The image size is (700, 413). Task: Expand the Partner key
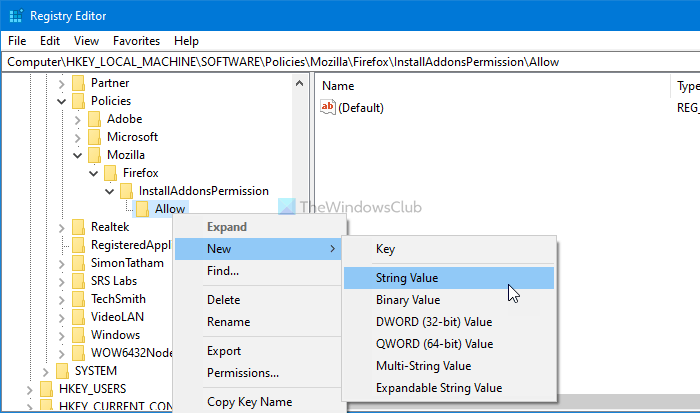coord(62,83)
